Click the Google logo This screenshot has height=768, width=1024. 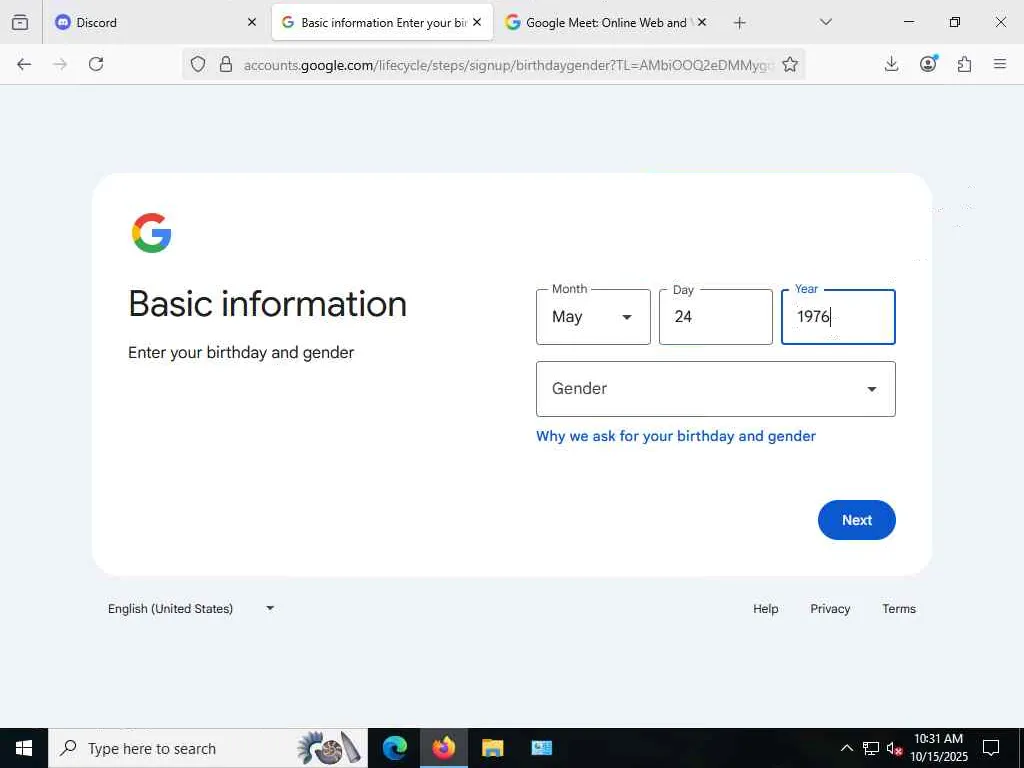coord(152,232)
